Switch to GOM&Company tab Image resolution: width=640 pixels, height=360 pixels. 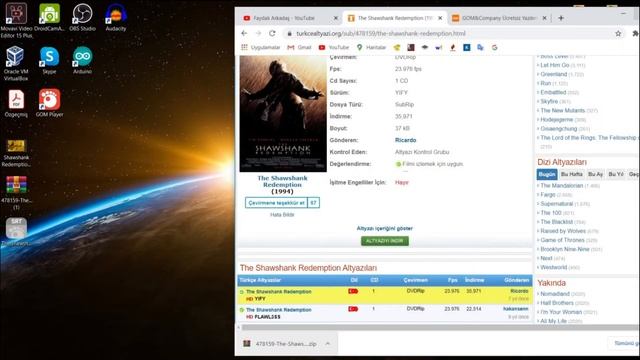(x=499, y=18)
